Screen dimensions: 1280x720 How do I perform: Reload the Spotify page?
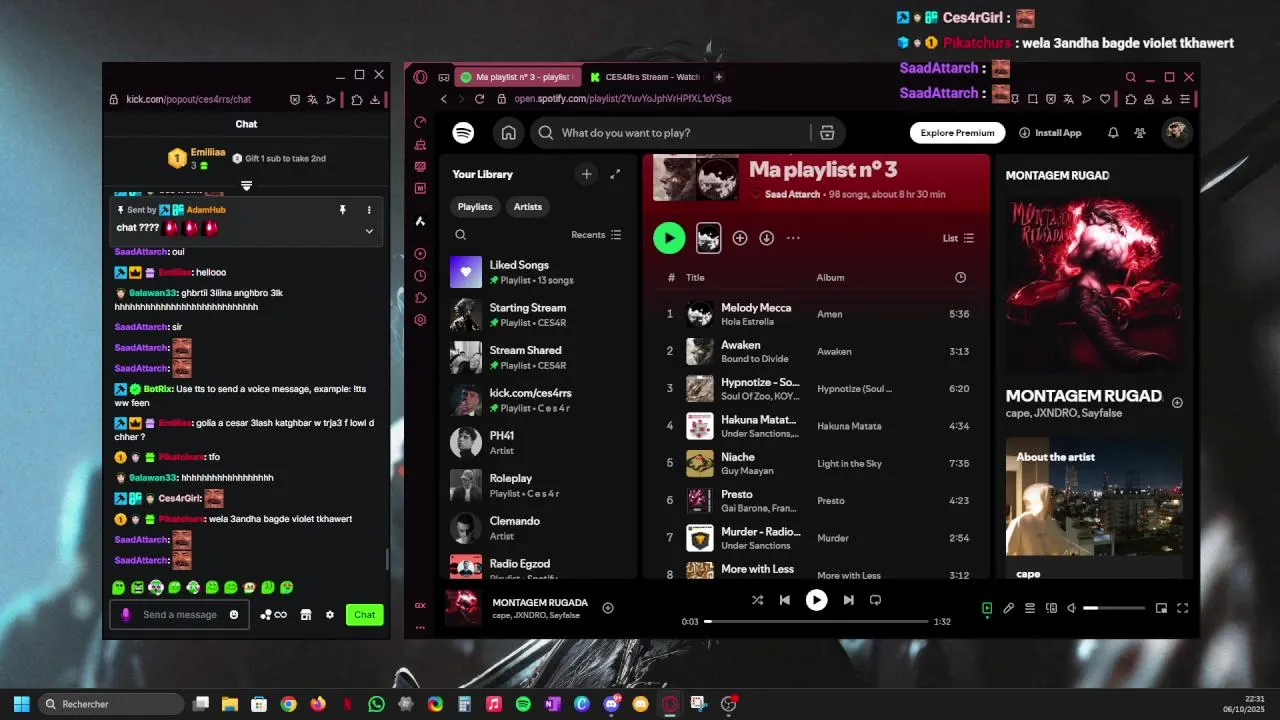pyautogui.click(x=479, y=99)
